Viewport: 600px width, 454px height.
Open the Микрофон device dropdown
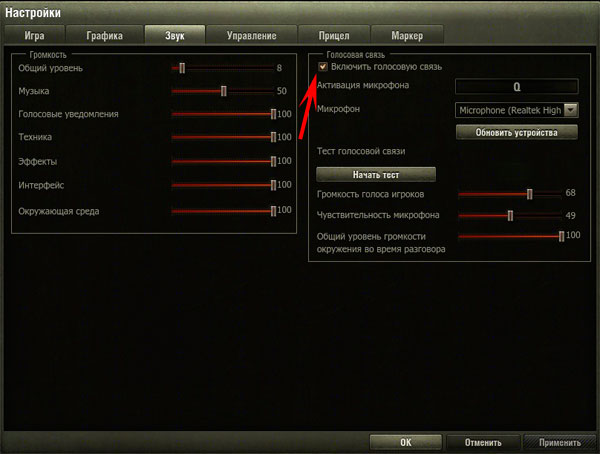tap(517, 109)
